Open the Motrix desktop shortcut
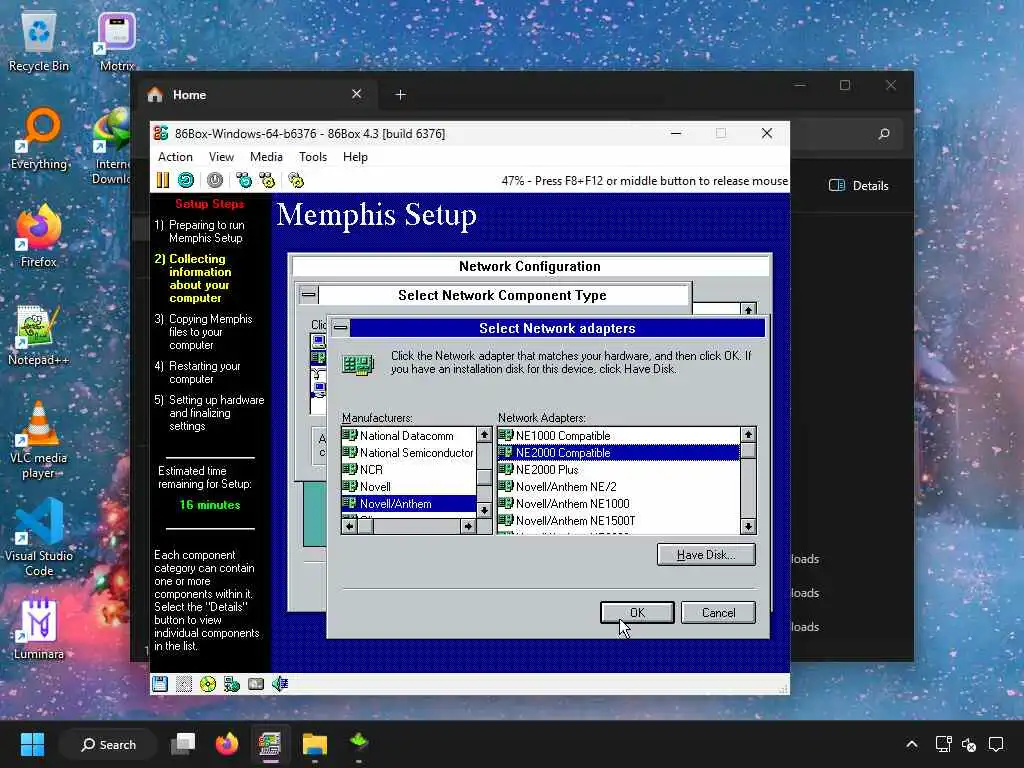 (118, 43)
